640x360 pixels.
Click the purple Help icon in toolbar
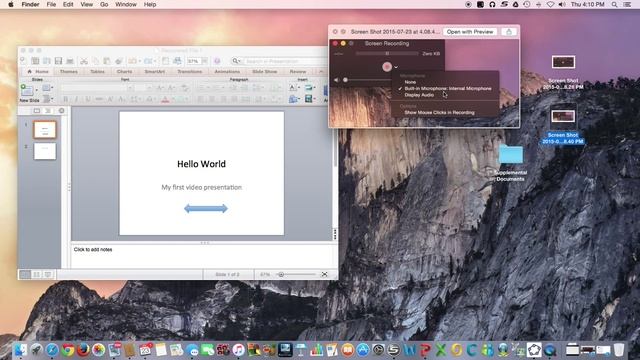tap(217, 61)
